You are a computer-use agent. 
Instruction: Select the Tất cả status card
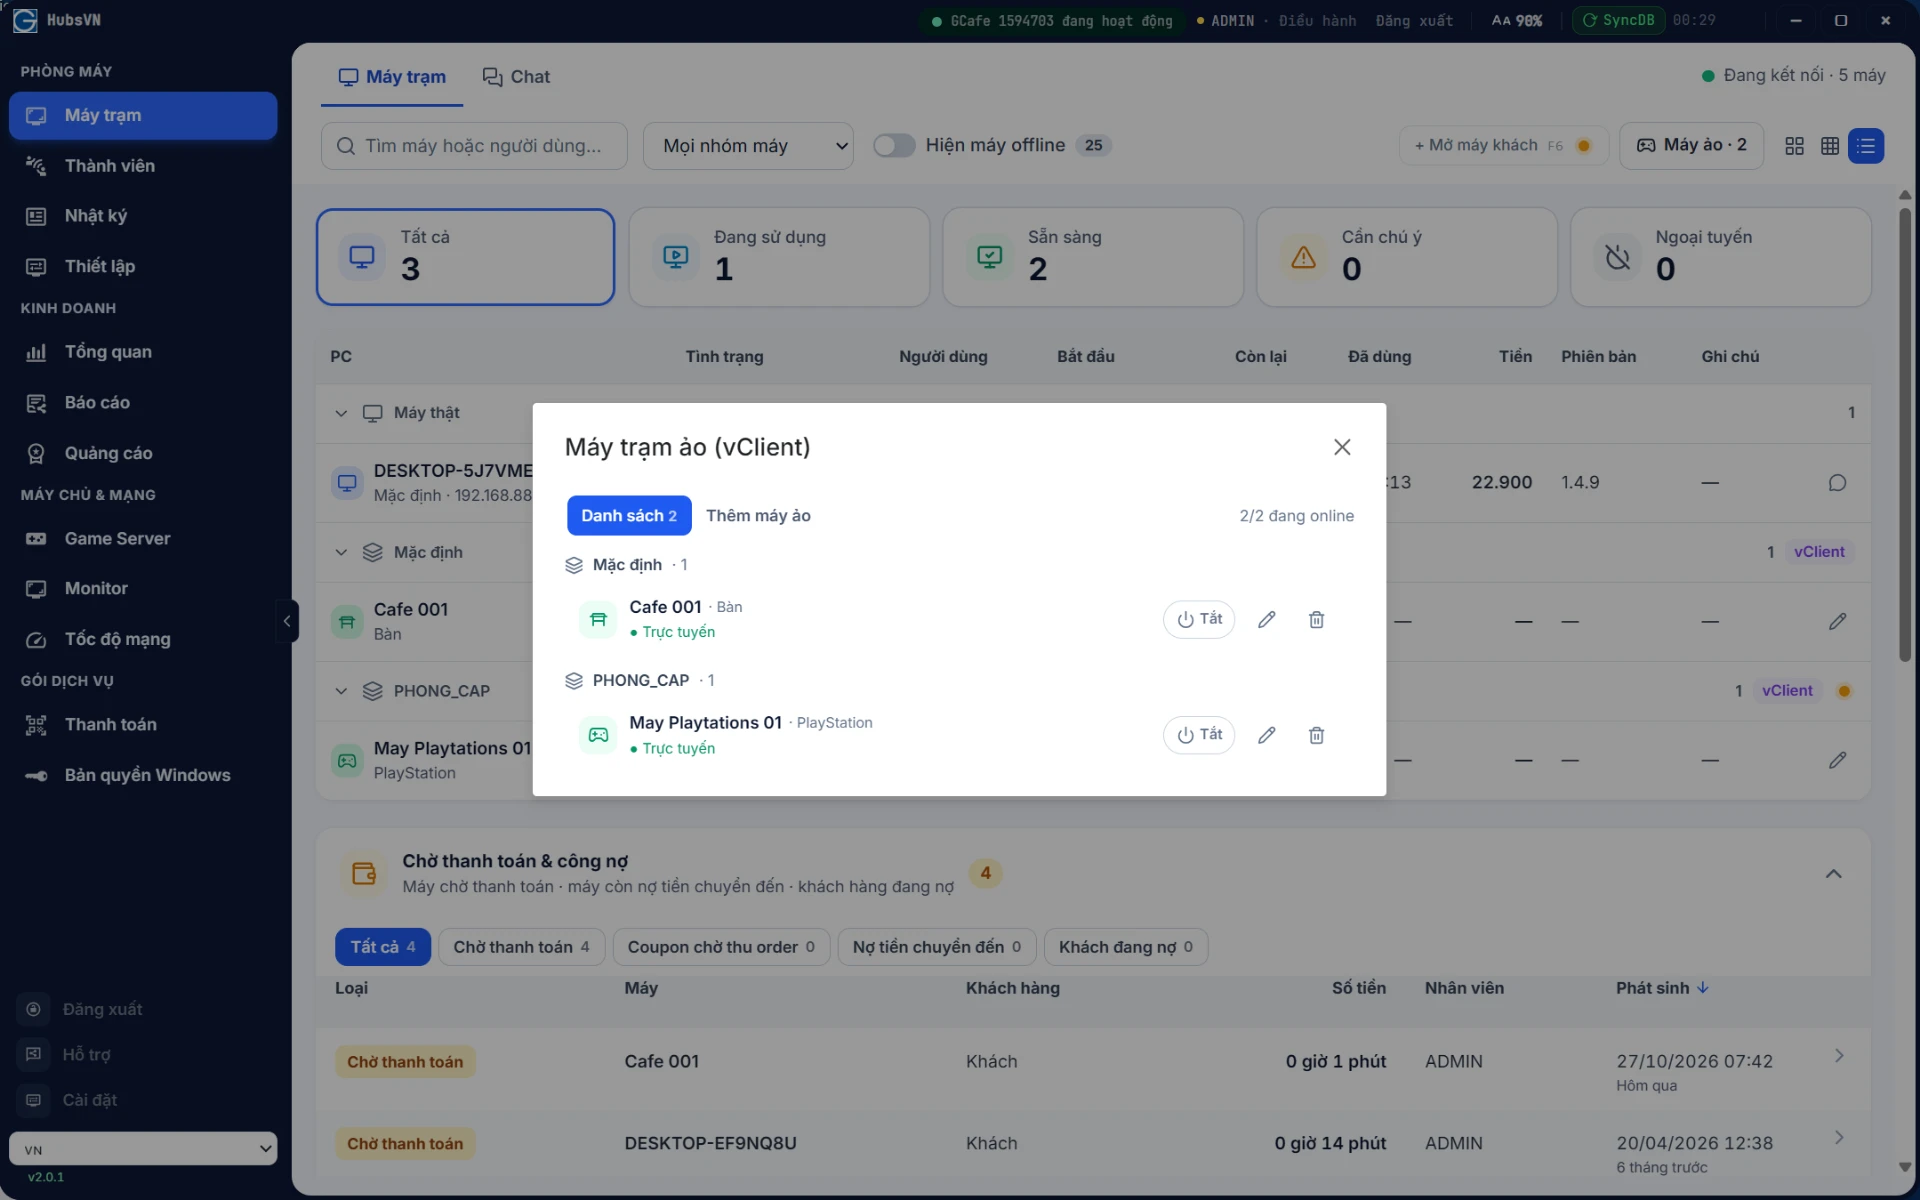click(465, 257)
